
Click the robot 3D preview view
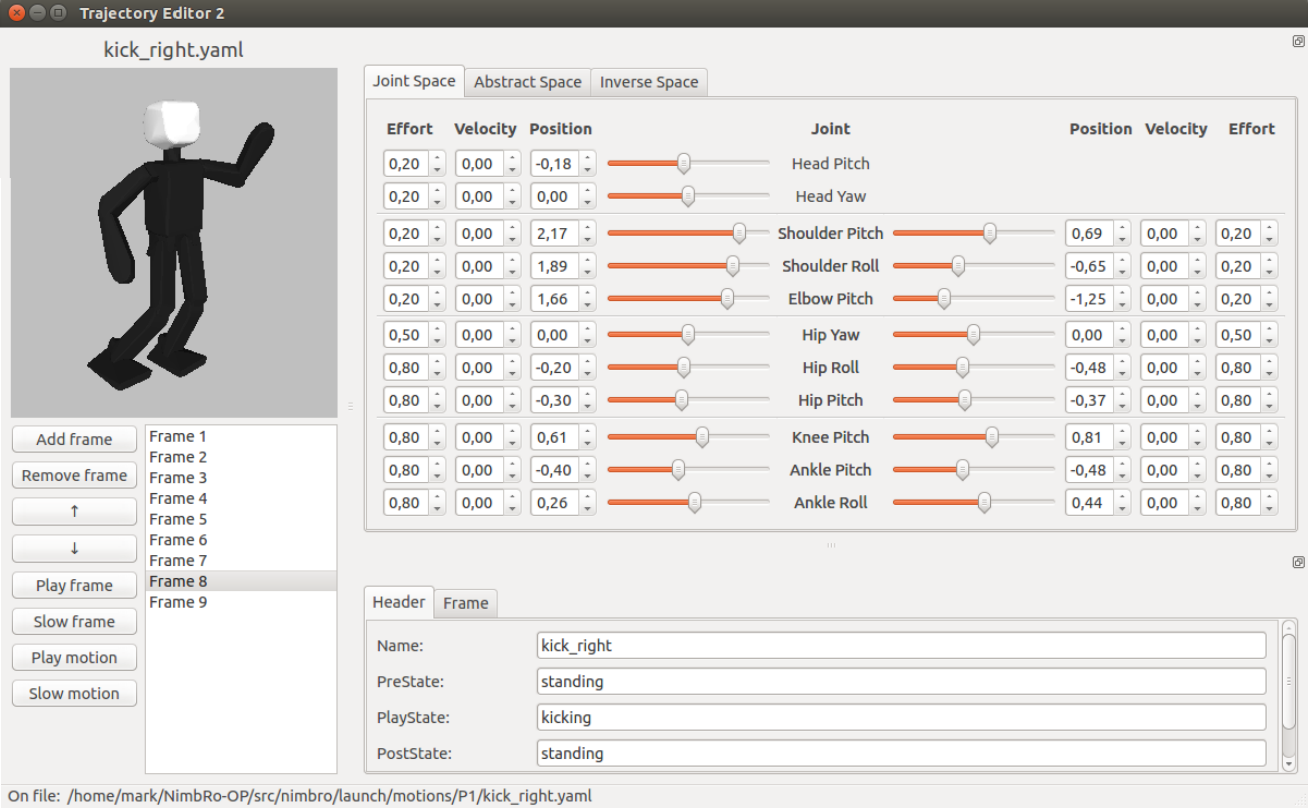(174, 243)
